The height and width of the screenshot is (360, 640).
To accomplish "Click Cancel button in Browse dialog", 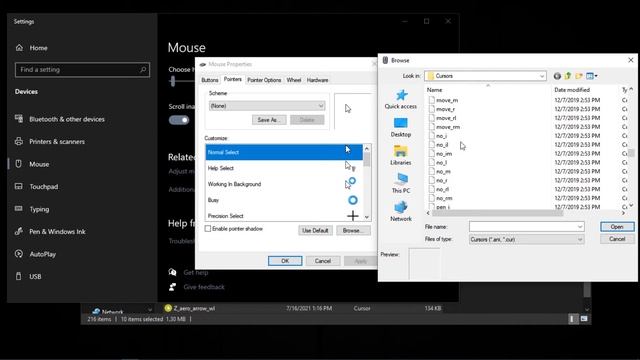I will point(617,239).
